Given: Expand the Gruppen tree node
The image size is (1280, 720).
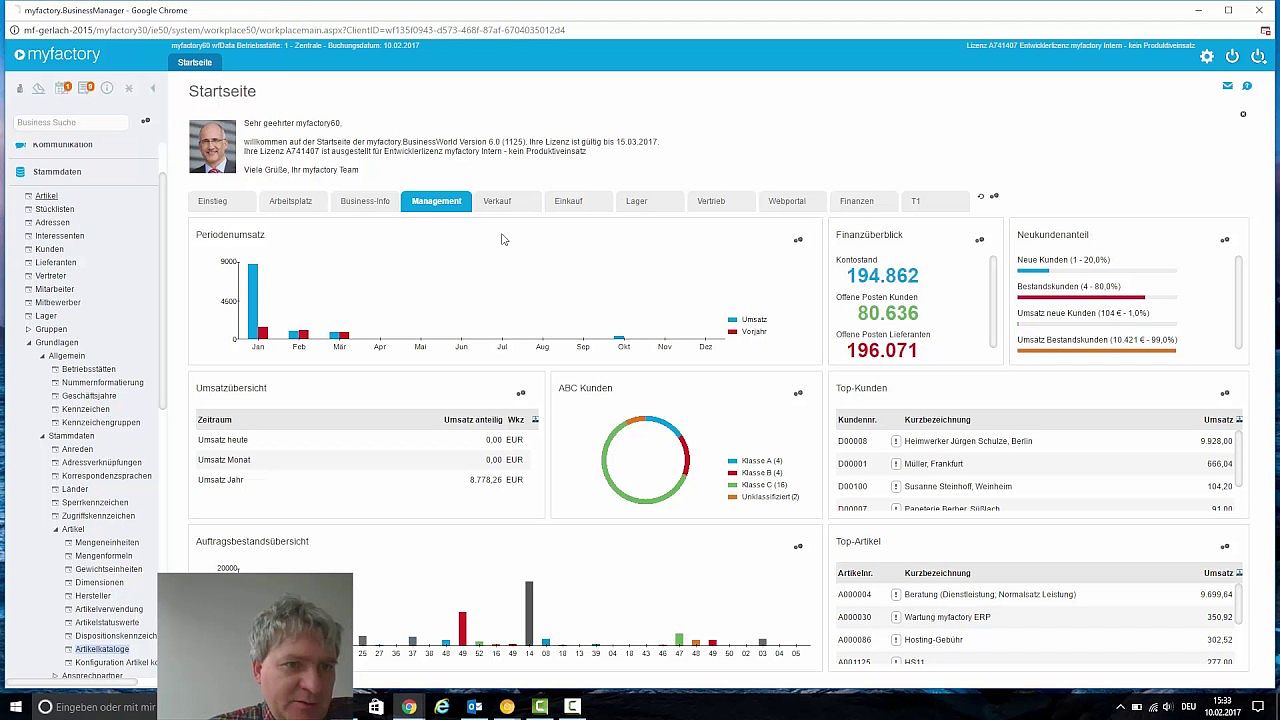Looking at the screenshot, I should pyautogui.click(x=28, y=329).
